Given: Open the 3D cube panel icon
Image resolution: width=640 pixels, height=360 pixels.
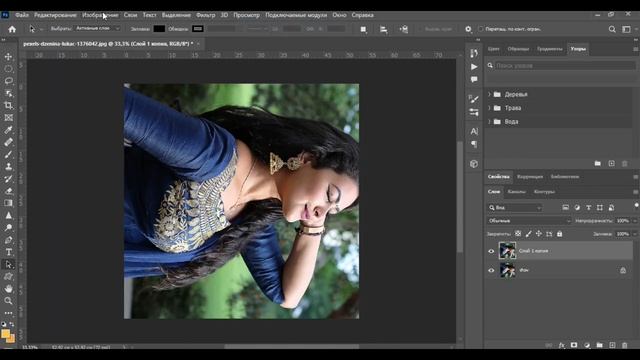Looking at the screenshot, I should click(x=474, y=164).
